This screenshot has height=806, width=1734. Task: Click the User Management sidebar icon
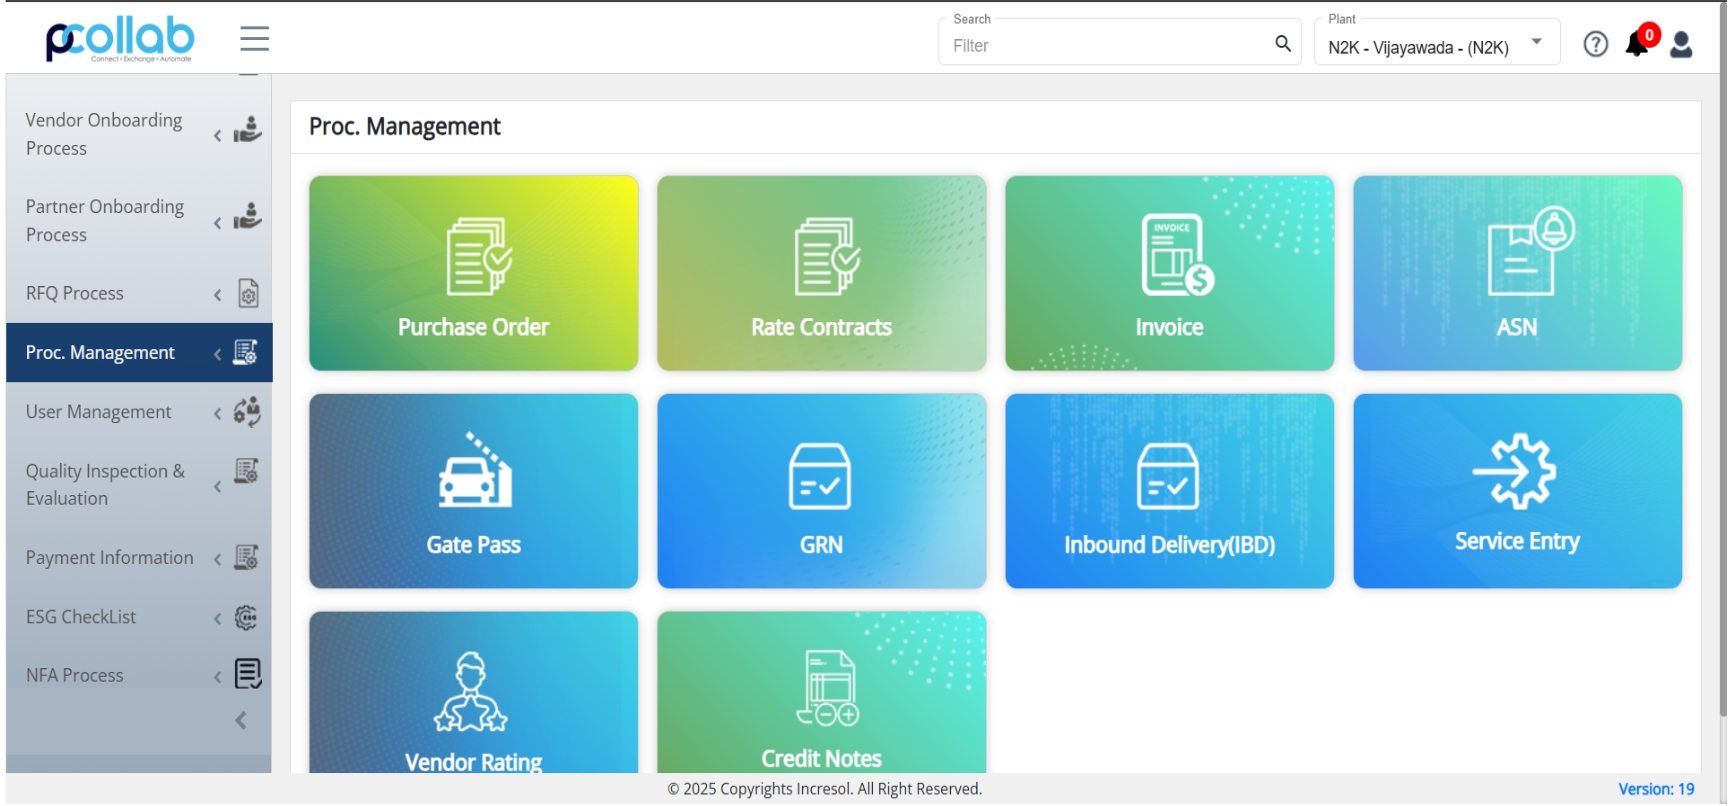click(x=248, y=413)
